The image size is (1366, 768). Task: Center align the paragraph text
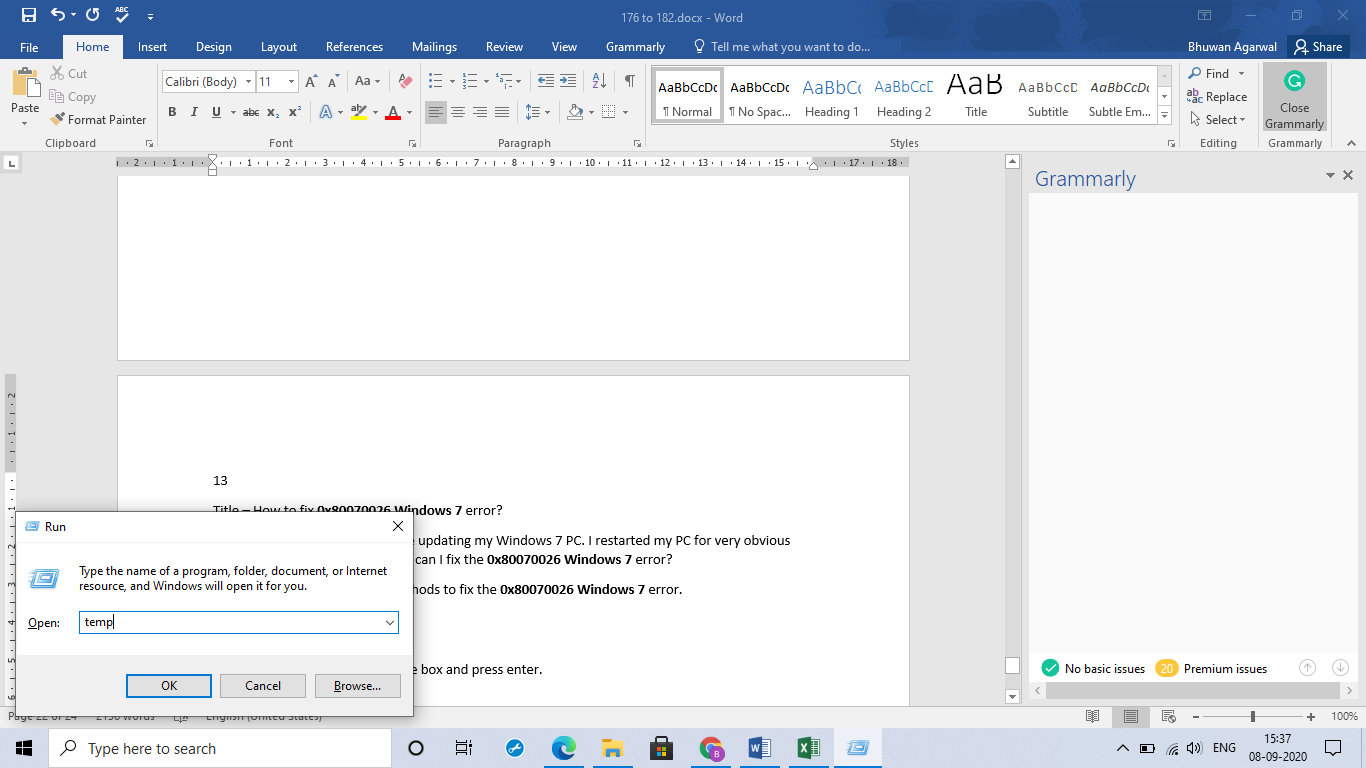click(x=458, y=112)
